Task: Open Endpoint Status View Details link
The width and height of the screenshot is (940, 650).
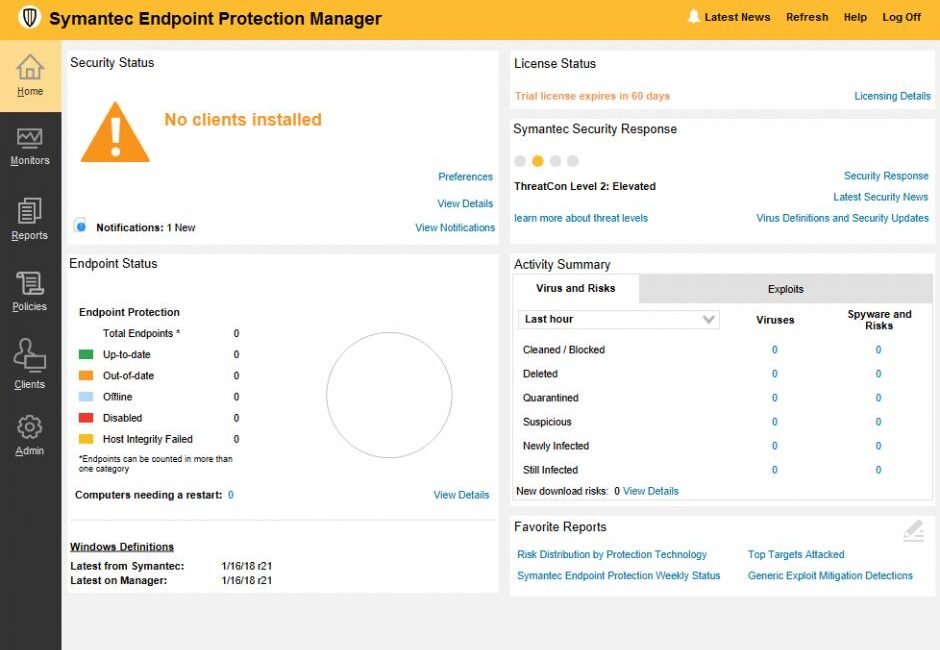Action: coord(461,495)
